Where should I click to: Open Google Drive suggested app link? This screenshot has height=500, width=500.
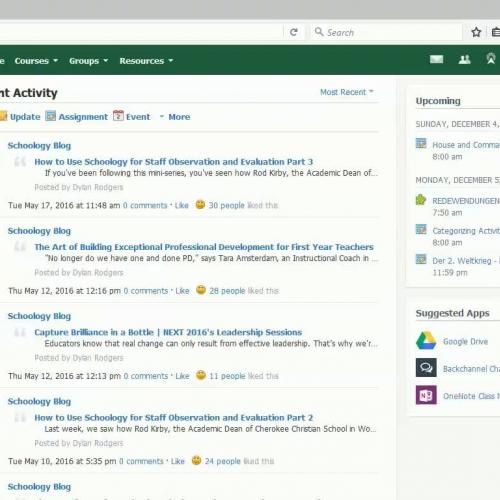465,342
